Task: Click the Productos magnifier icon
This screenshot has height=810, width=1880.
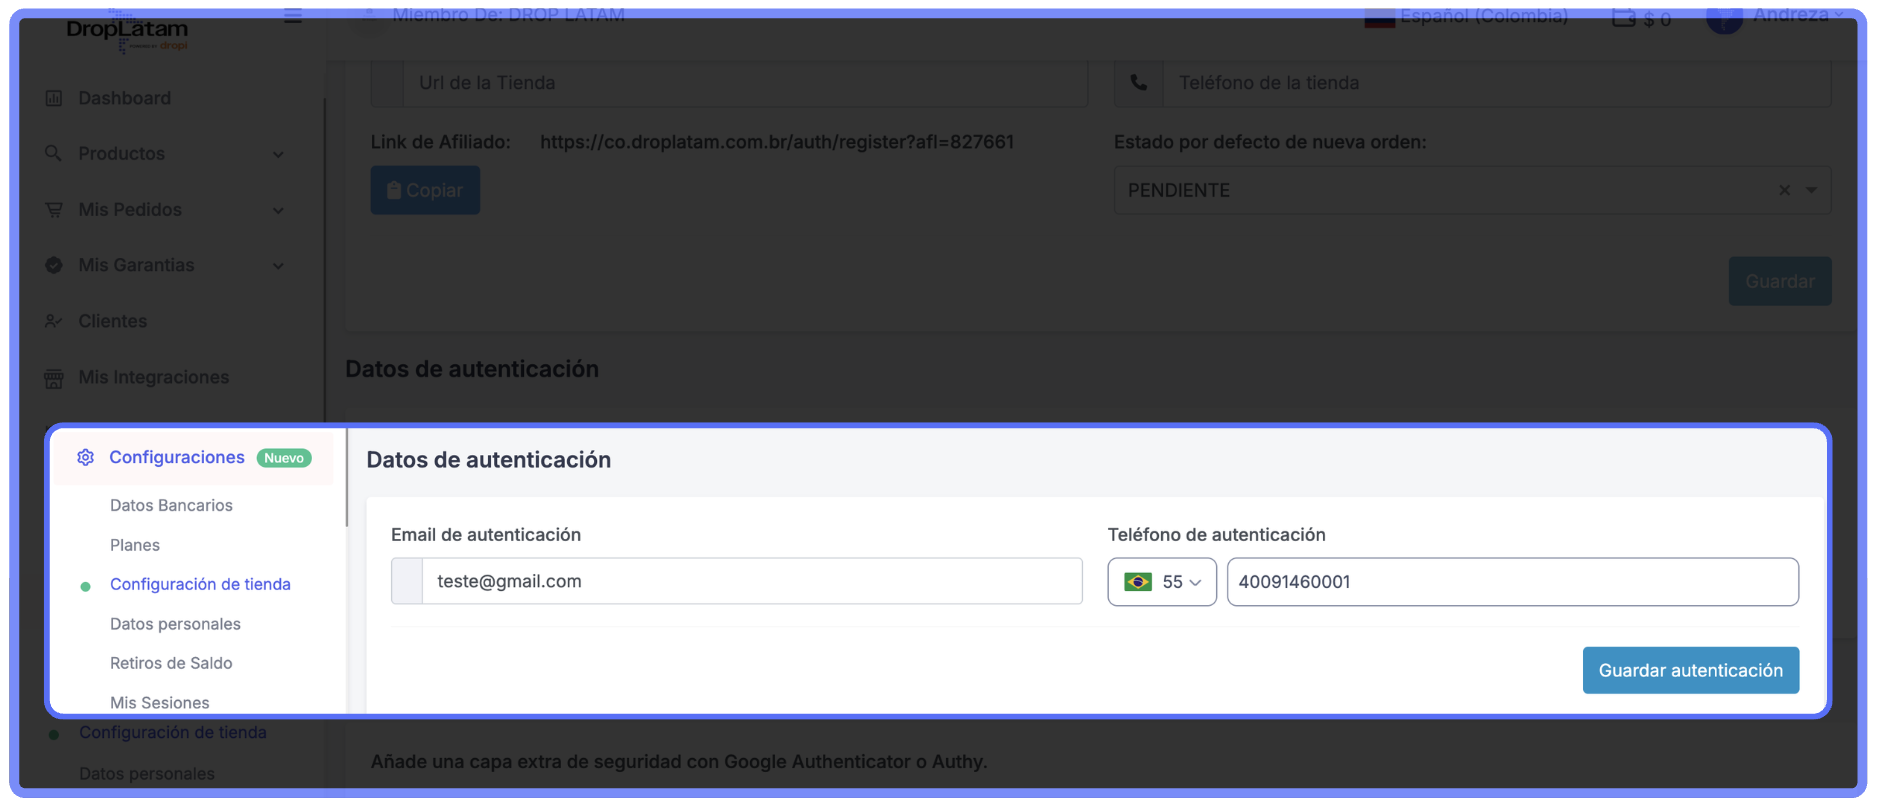Action: (x=54, y=154)
